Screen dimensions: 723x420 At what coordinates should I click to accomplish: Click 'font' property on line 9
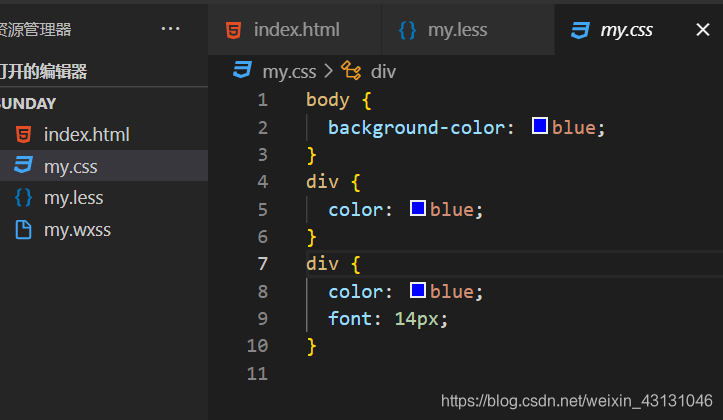[350, 319]
